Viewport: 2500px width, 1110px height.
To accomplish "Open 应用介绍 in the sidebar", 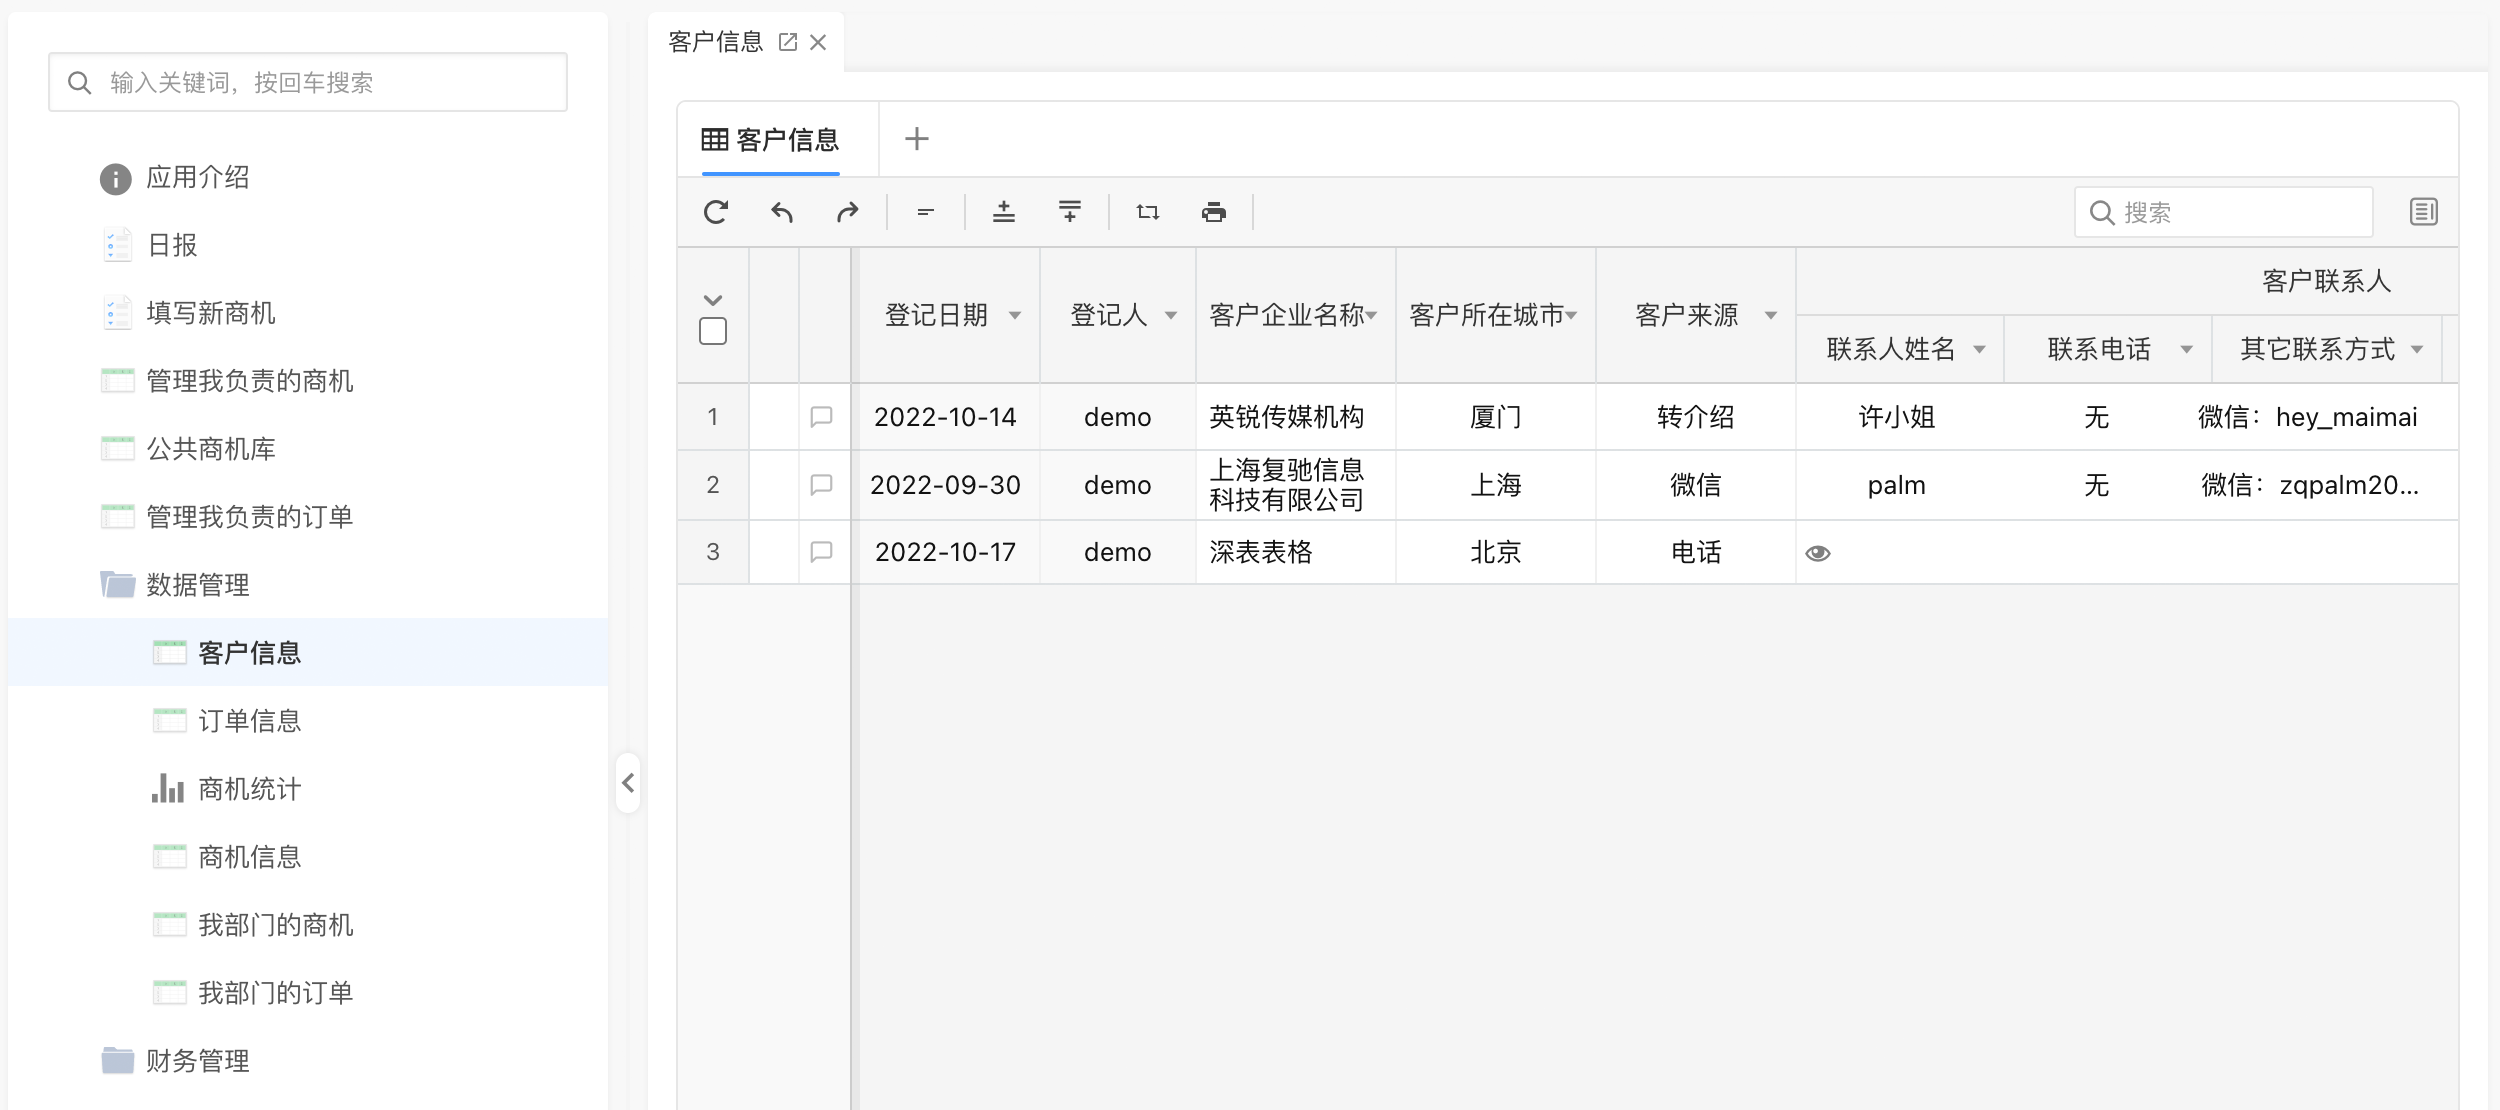I will click(197, 178).
